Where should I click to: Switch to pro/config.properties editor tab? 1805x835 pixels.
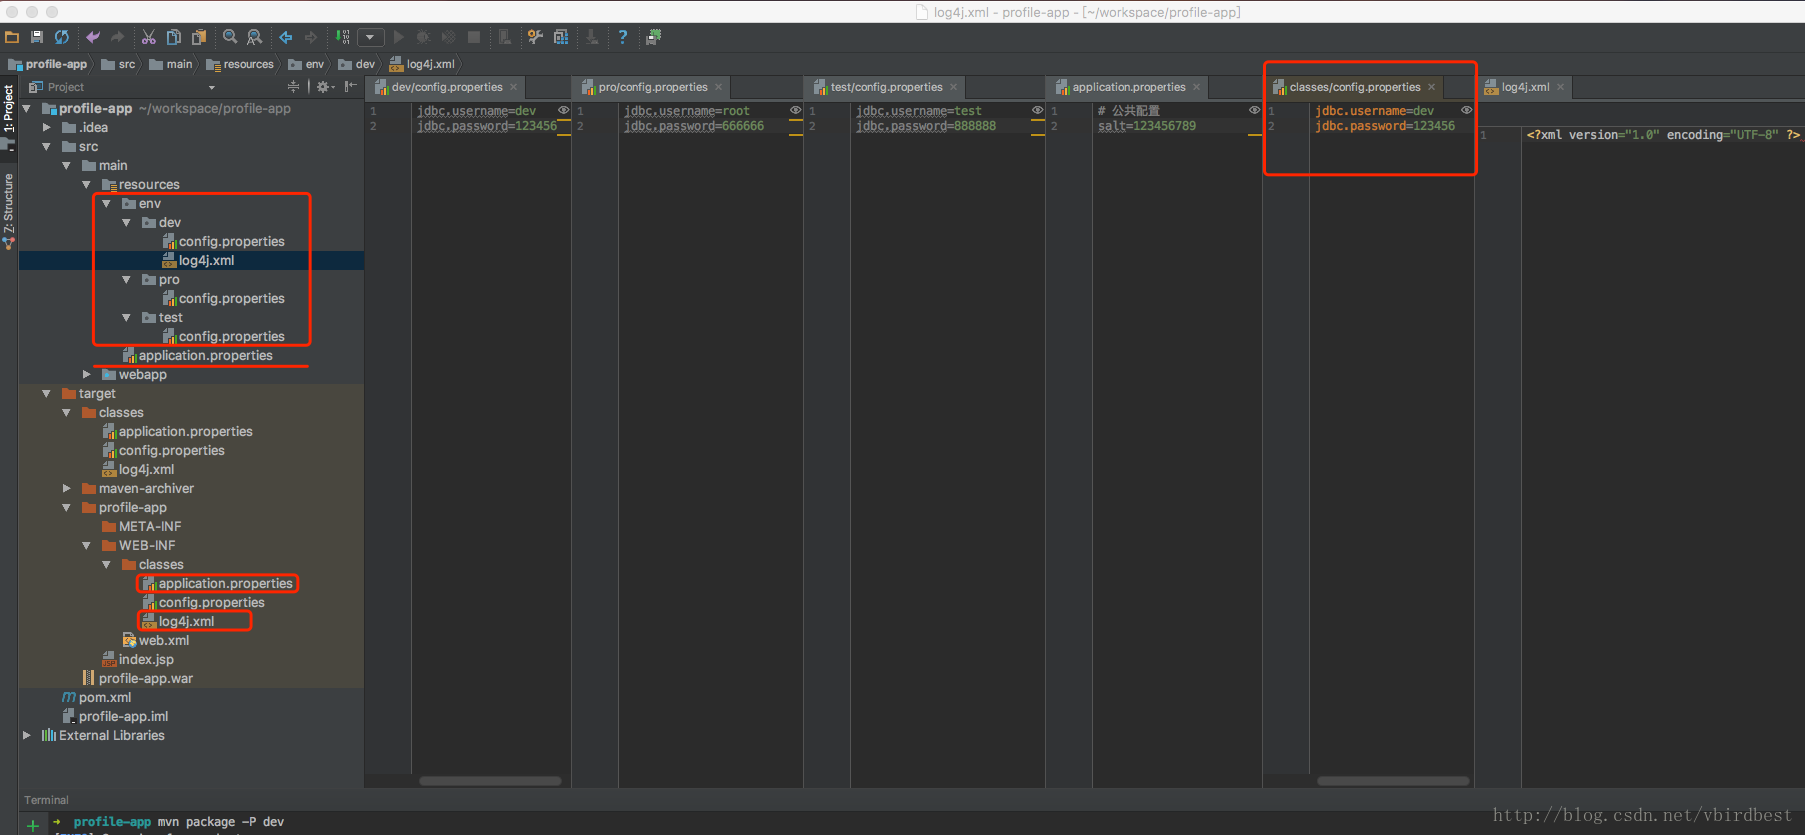pos(653,87)
